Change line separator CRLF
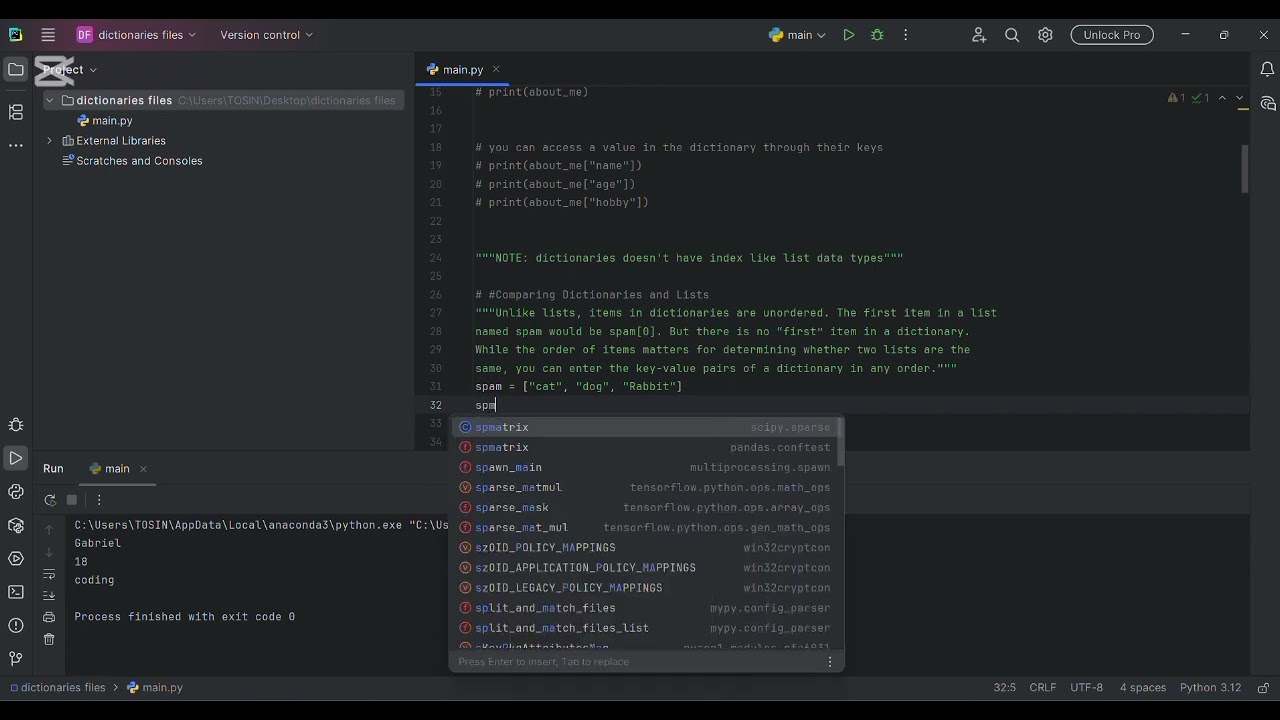Screen dimensions: 1280x720 click(1043, 688)
